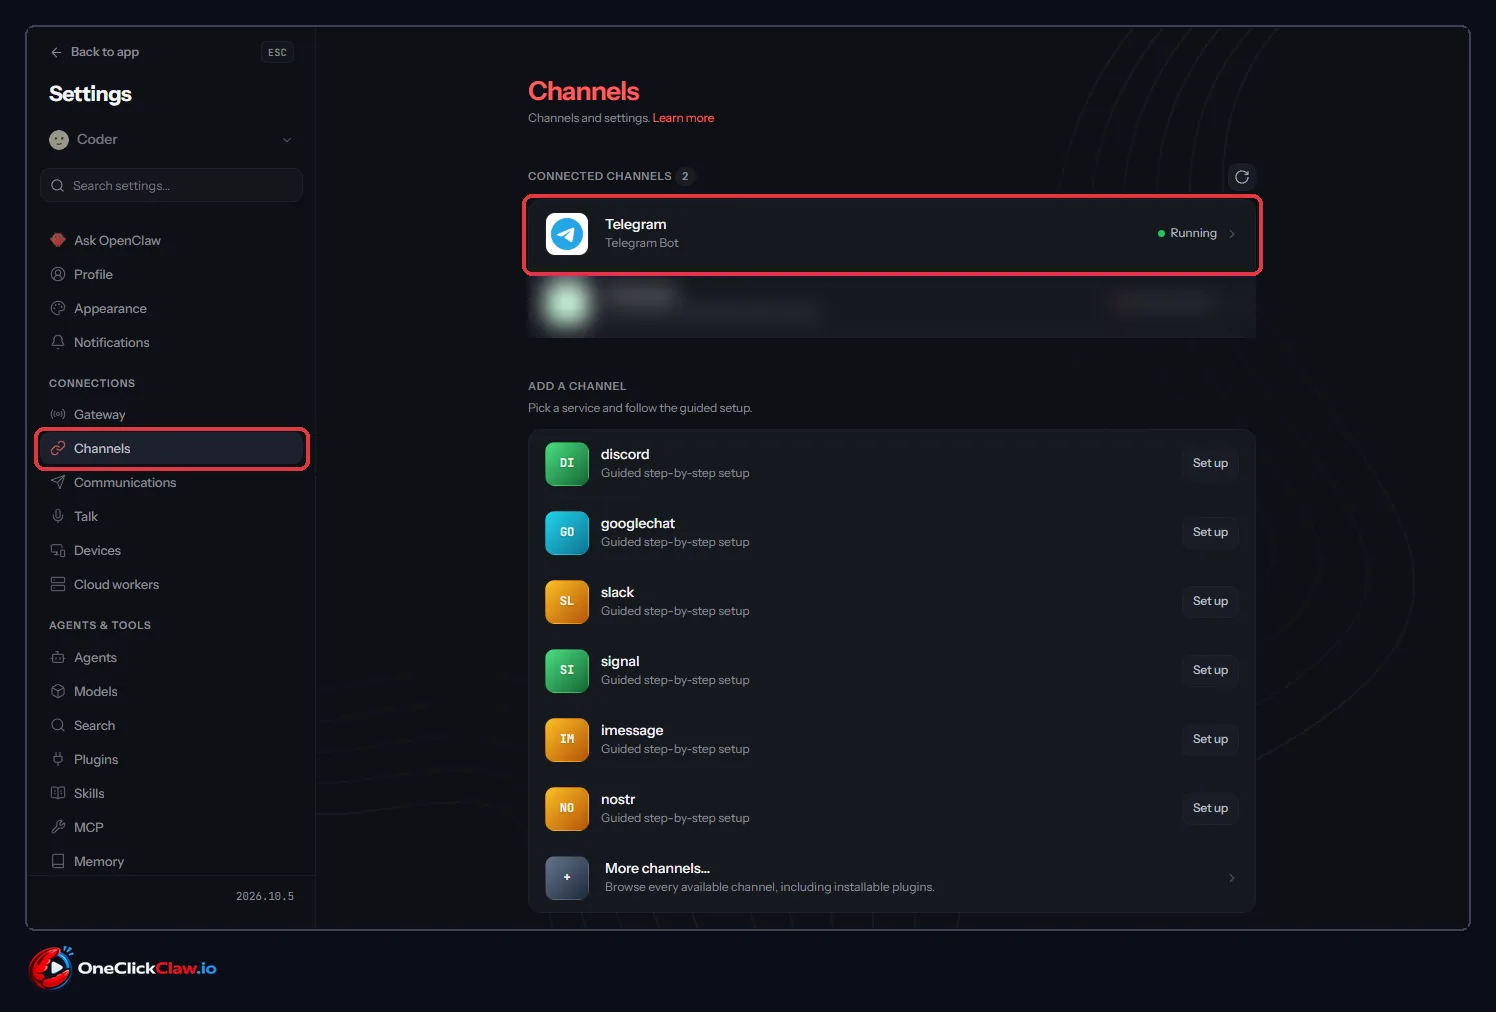Click the More channels plus icon
This screenshot has width=1496, height=1012.
tap(567, 877)
